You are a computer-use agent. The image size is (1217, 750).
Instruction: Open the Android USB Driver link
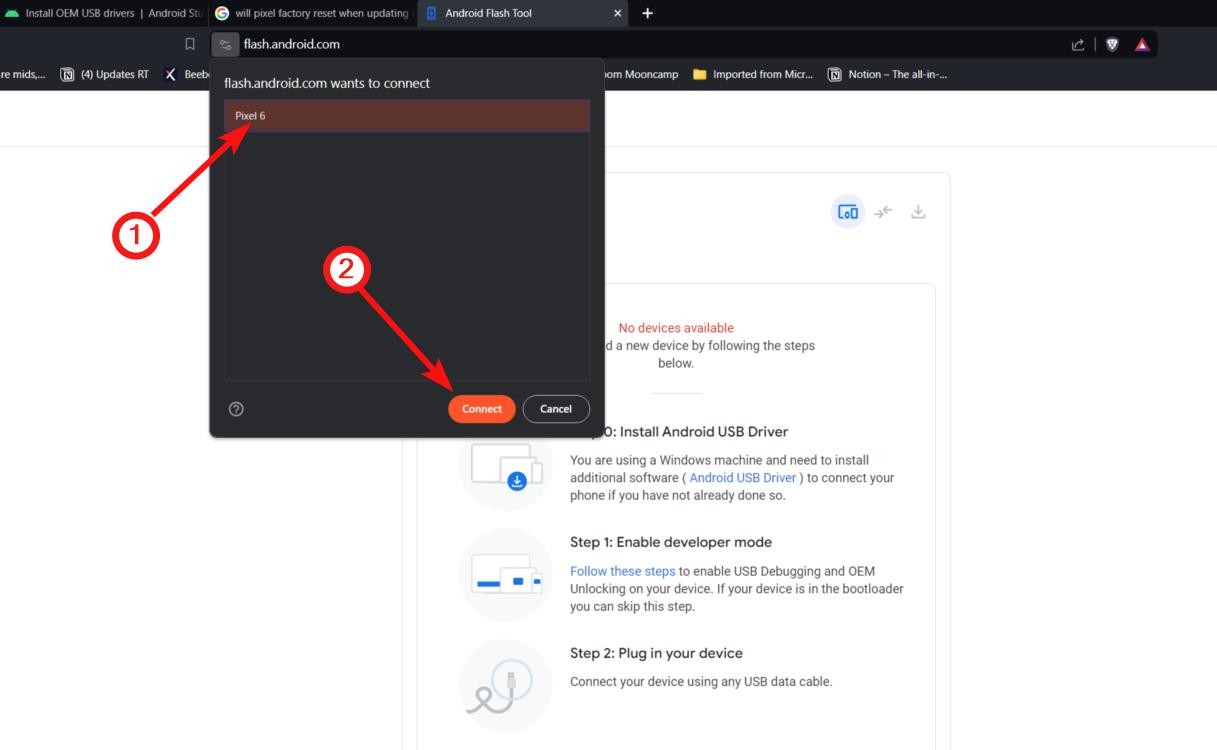[743, 478]
